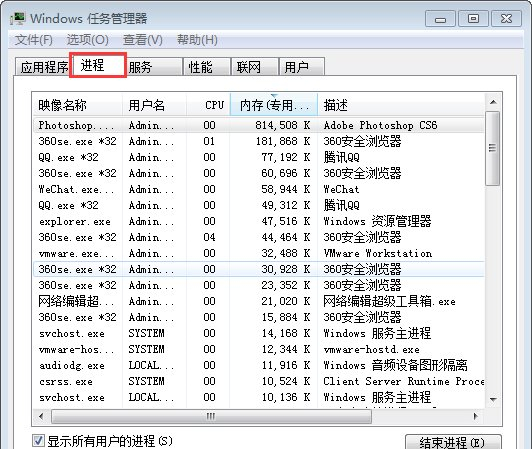
Task: Click the vertical scrollbar up arrow
Action: coord(494,102)
